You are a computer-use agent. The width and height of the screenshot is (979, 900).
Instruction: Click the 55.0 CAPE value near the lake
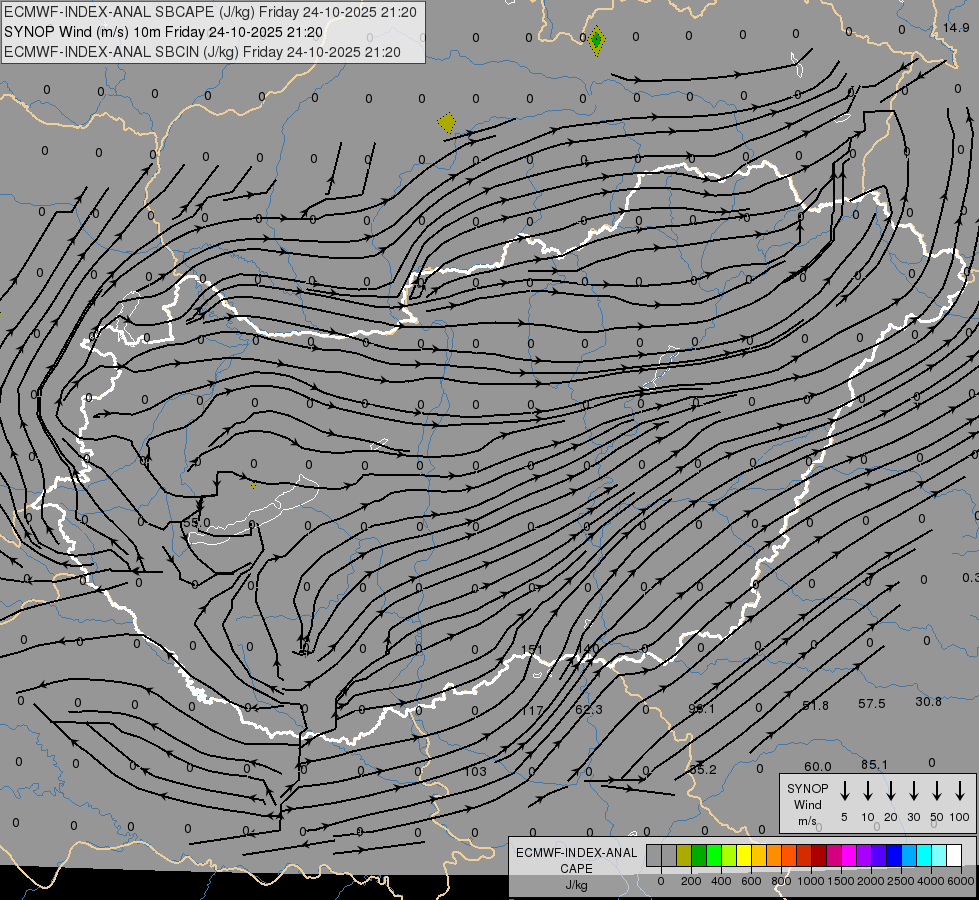[197, 522]
